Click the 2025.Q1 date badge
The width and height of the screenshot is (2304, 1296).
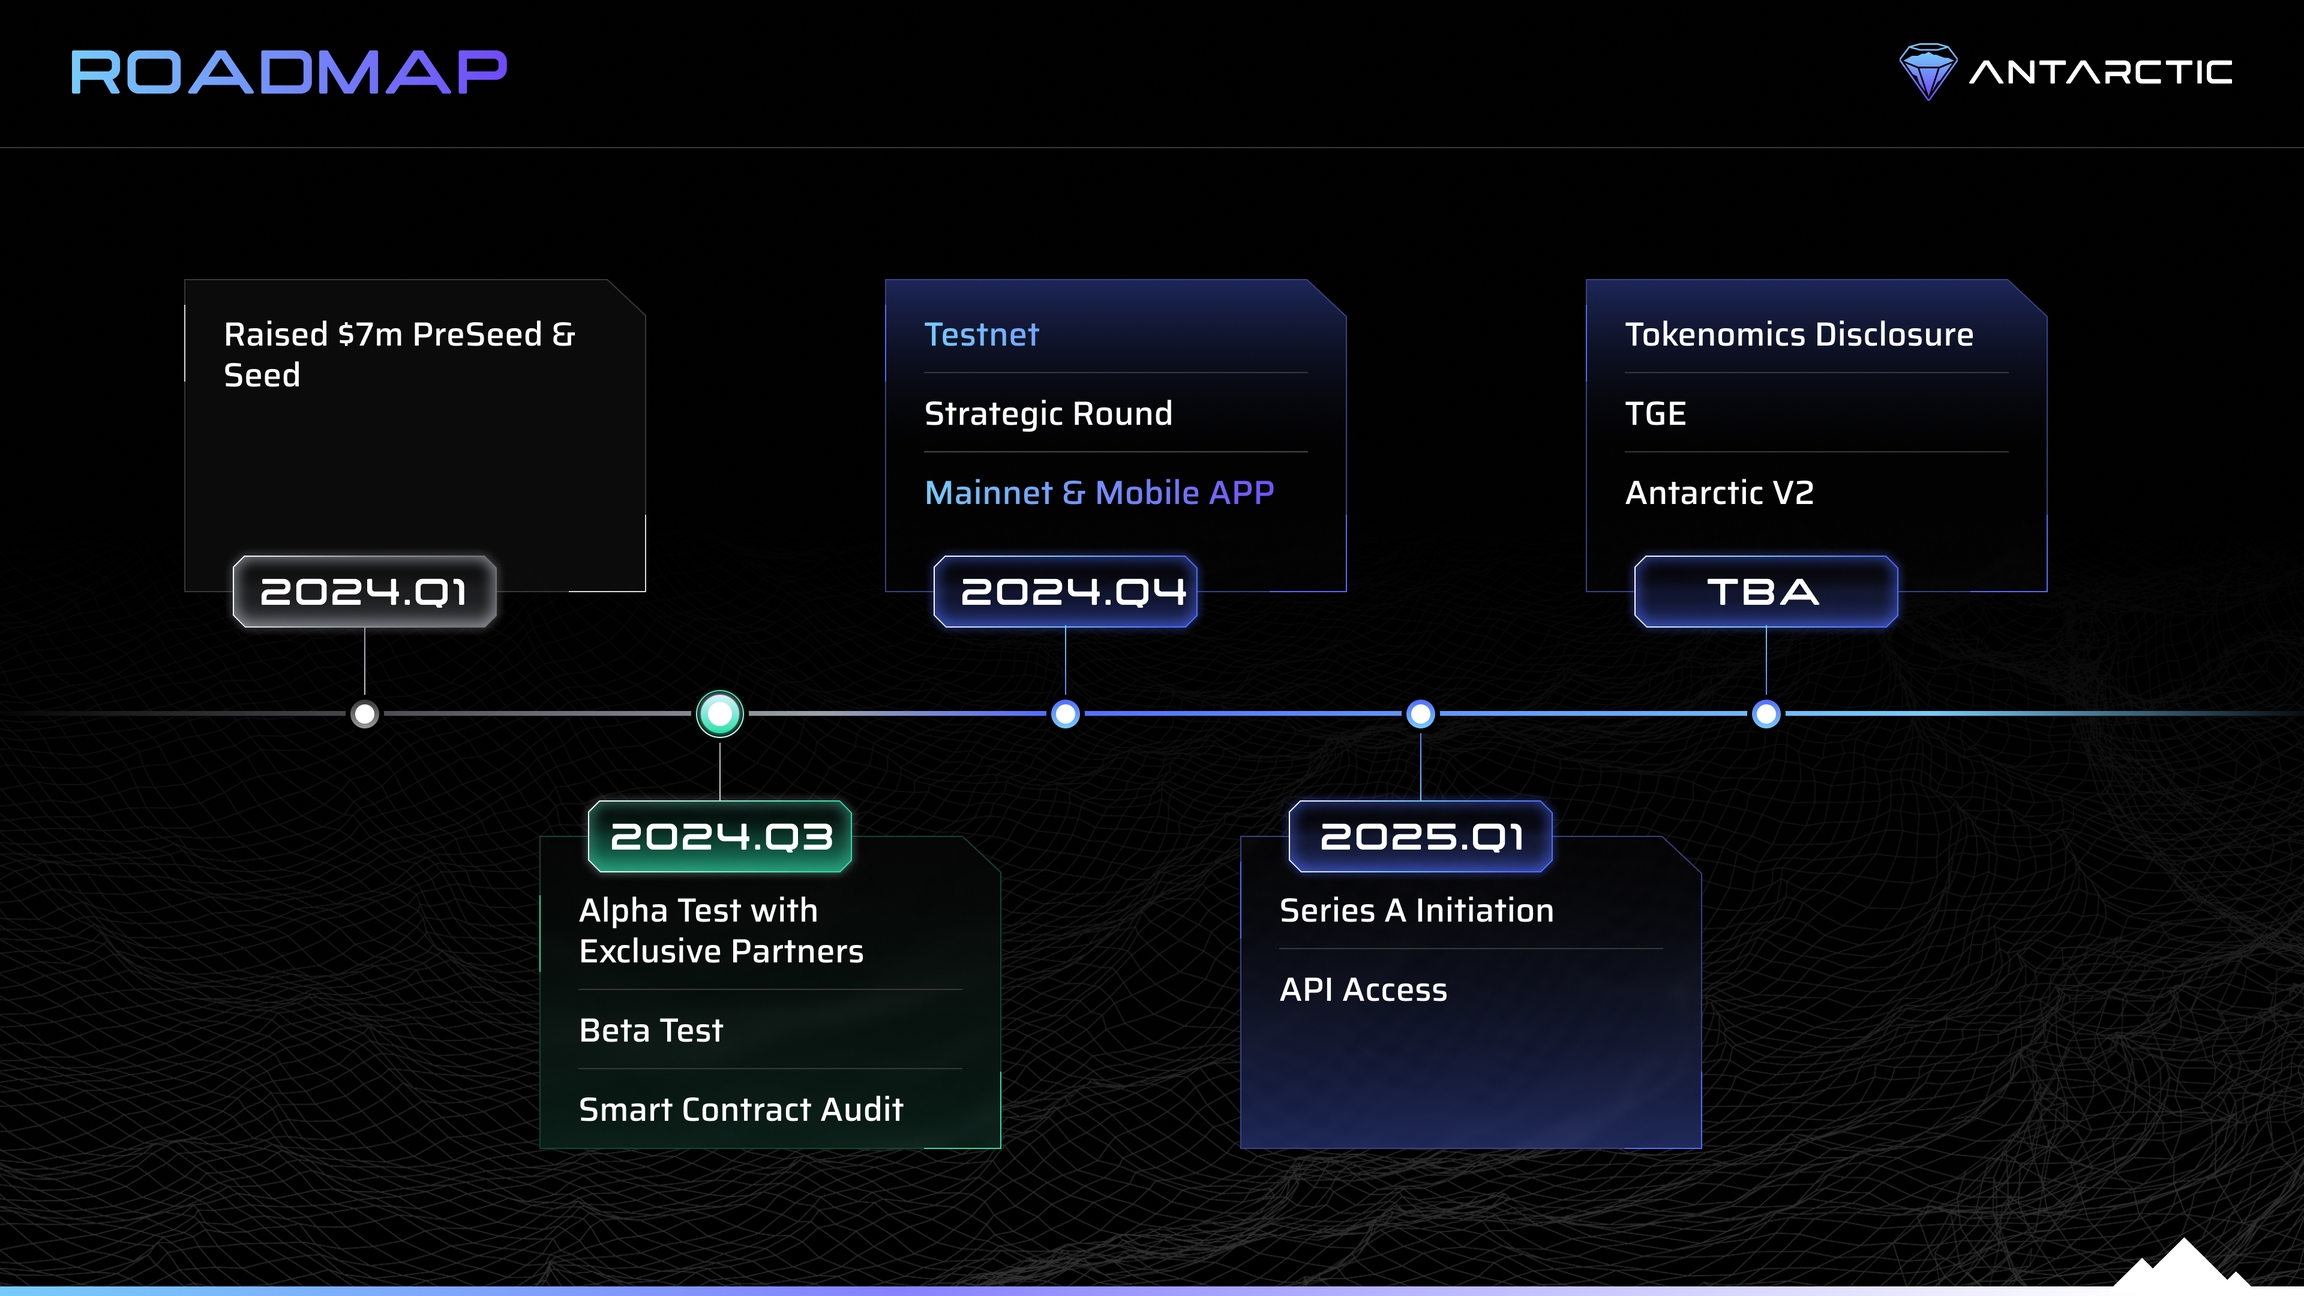click(x=1420, y=836)
